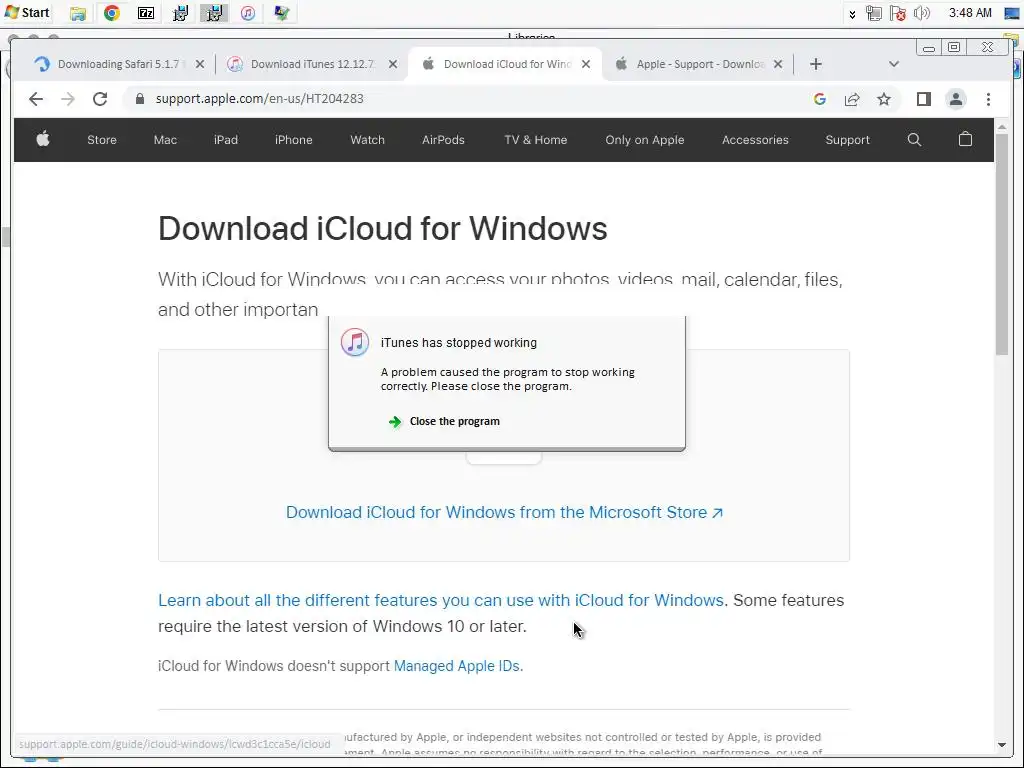Click the iTunes taskbar icon
The image size is (1024, 768).
click(248, 13)
